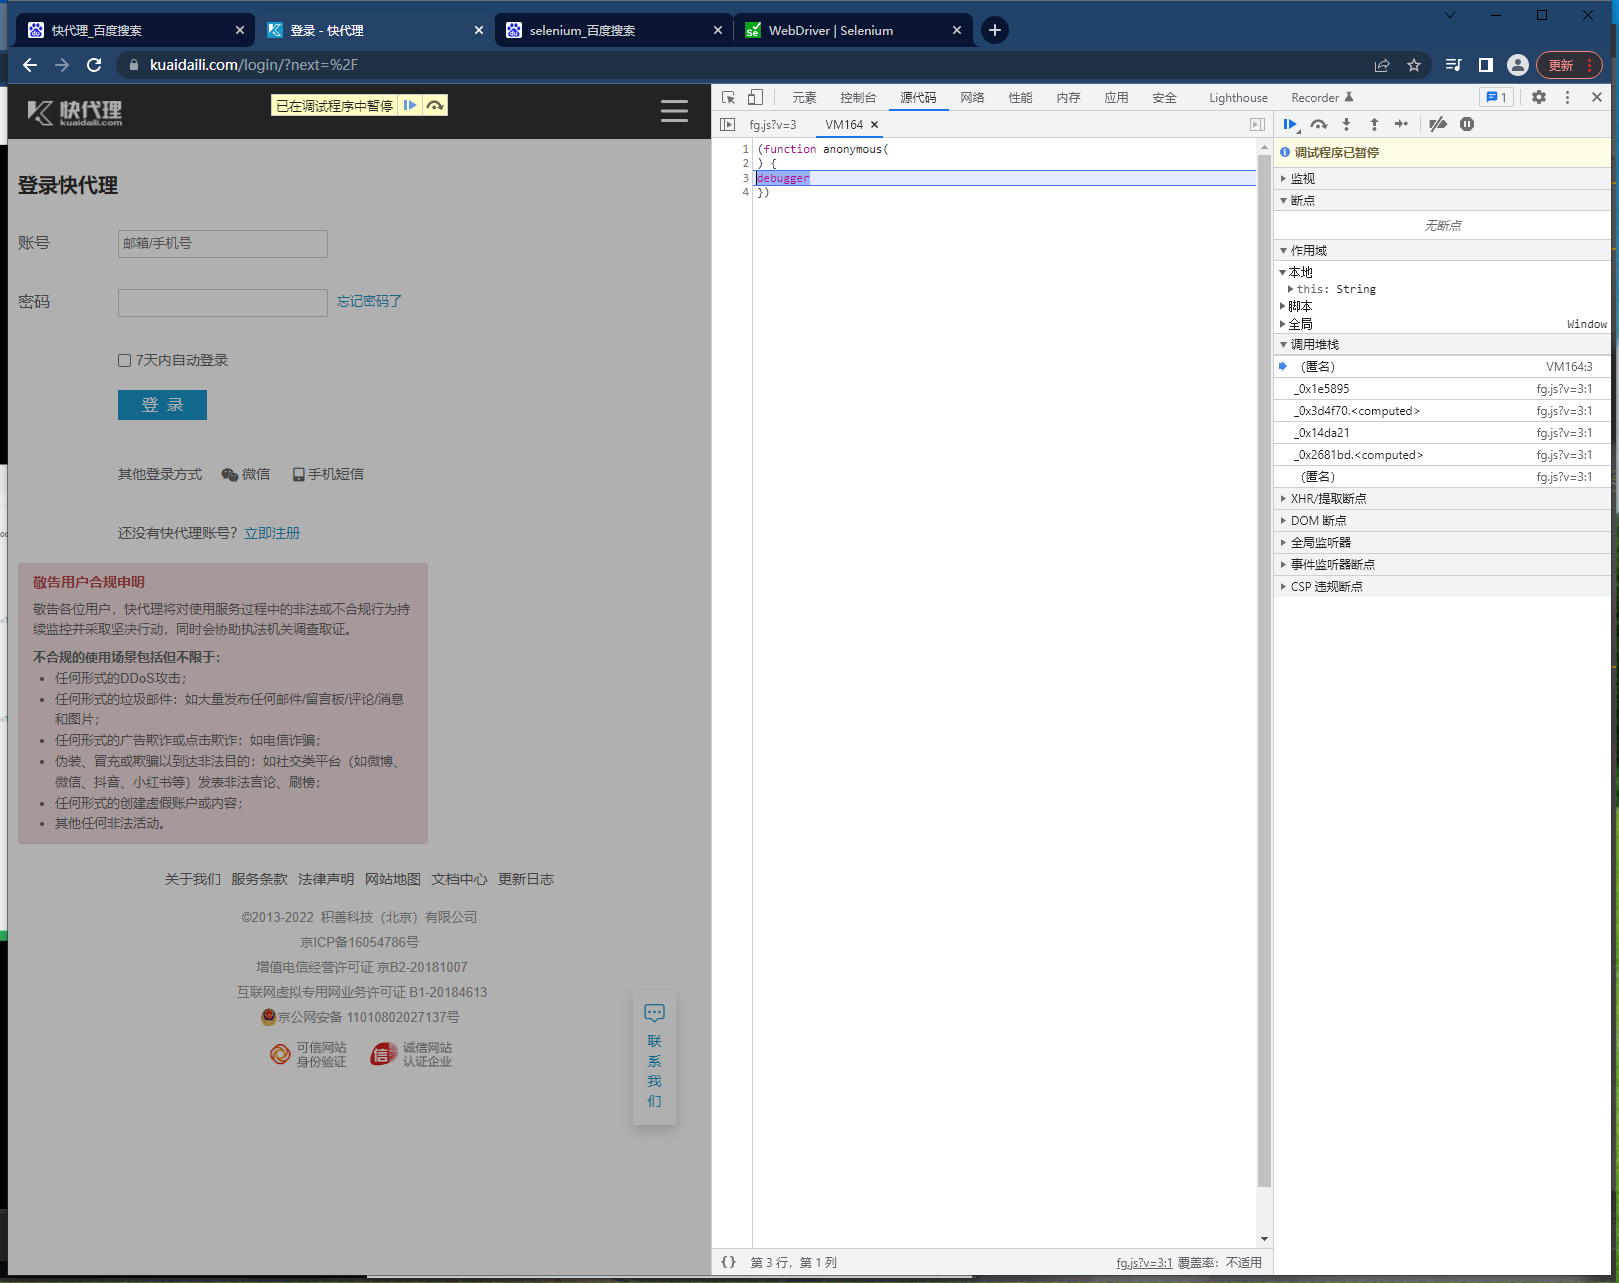This screenshot has height=1283, width=1619.
Task: Toggle pause on exceptions button
Action: tap(1467, 125)
